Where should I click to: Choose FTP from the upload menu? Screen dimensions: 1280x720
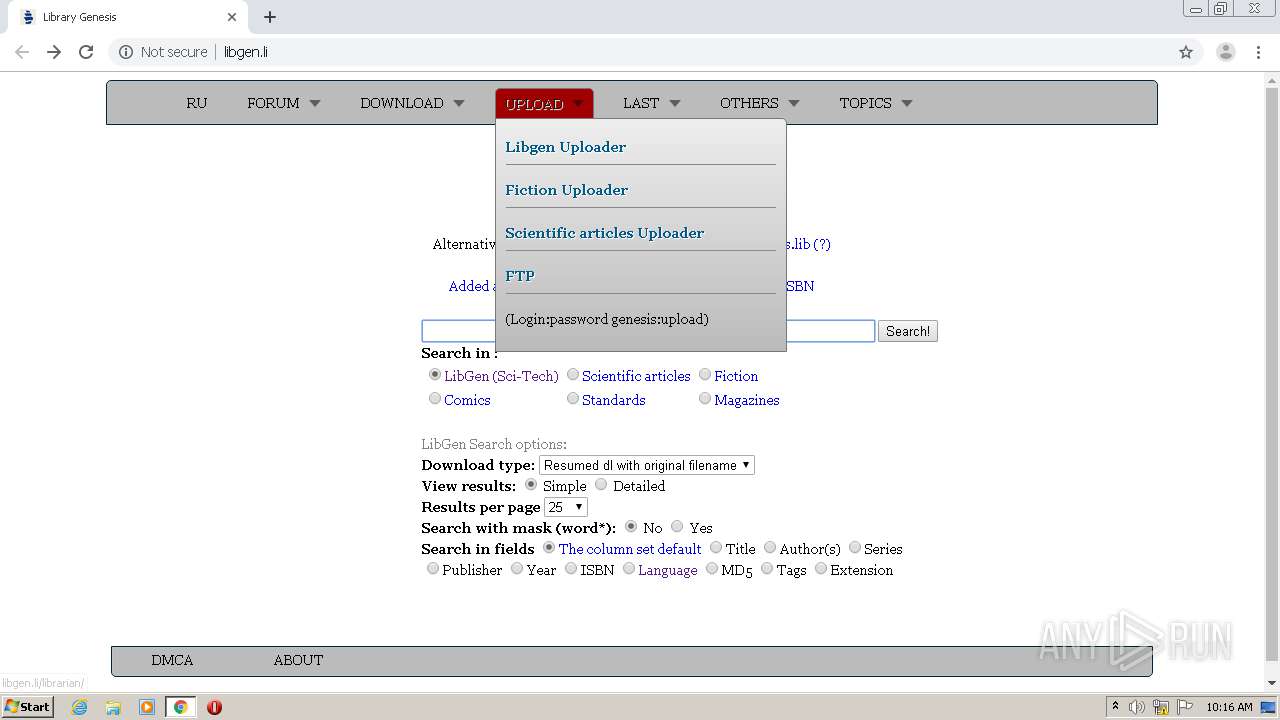tap(520, 276)
